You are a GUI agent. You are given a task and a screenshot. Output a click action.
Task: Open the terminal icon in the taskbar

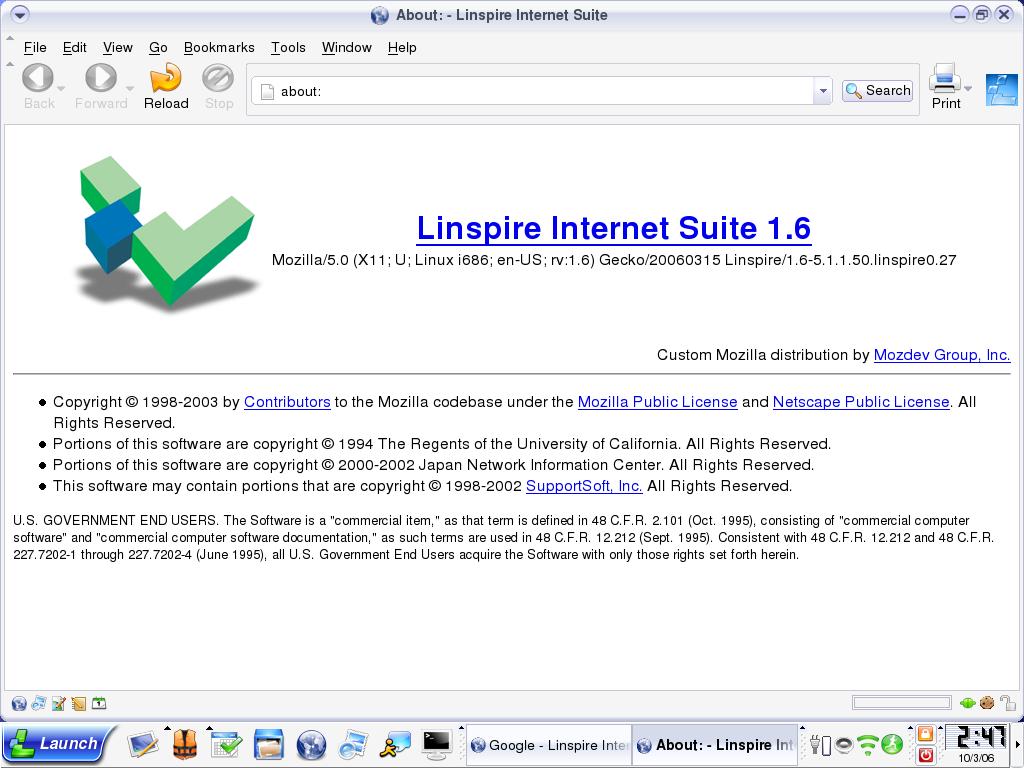coord(436,744)
